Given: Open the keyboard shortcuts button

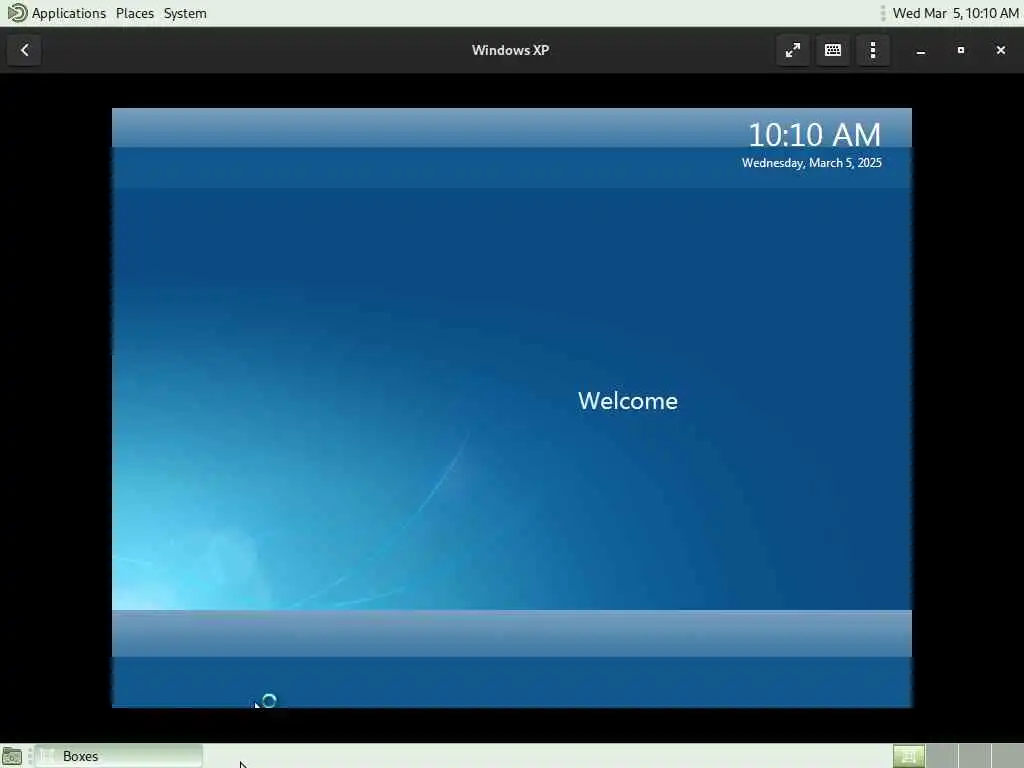Looking at the screenshot, I should pyautogui.click(x=833, y=50).
